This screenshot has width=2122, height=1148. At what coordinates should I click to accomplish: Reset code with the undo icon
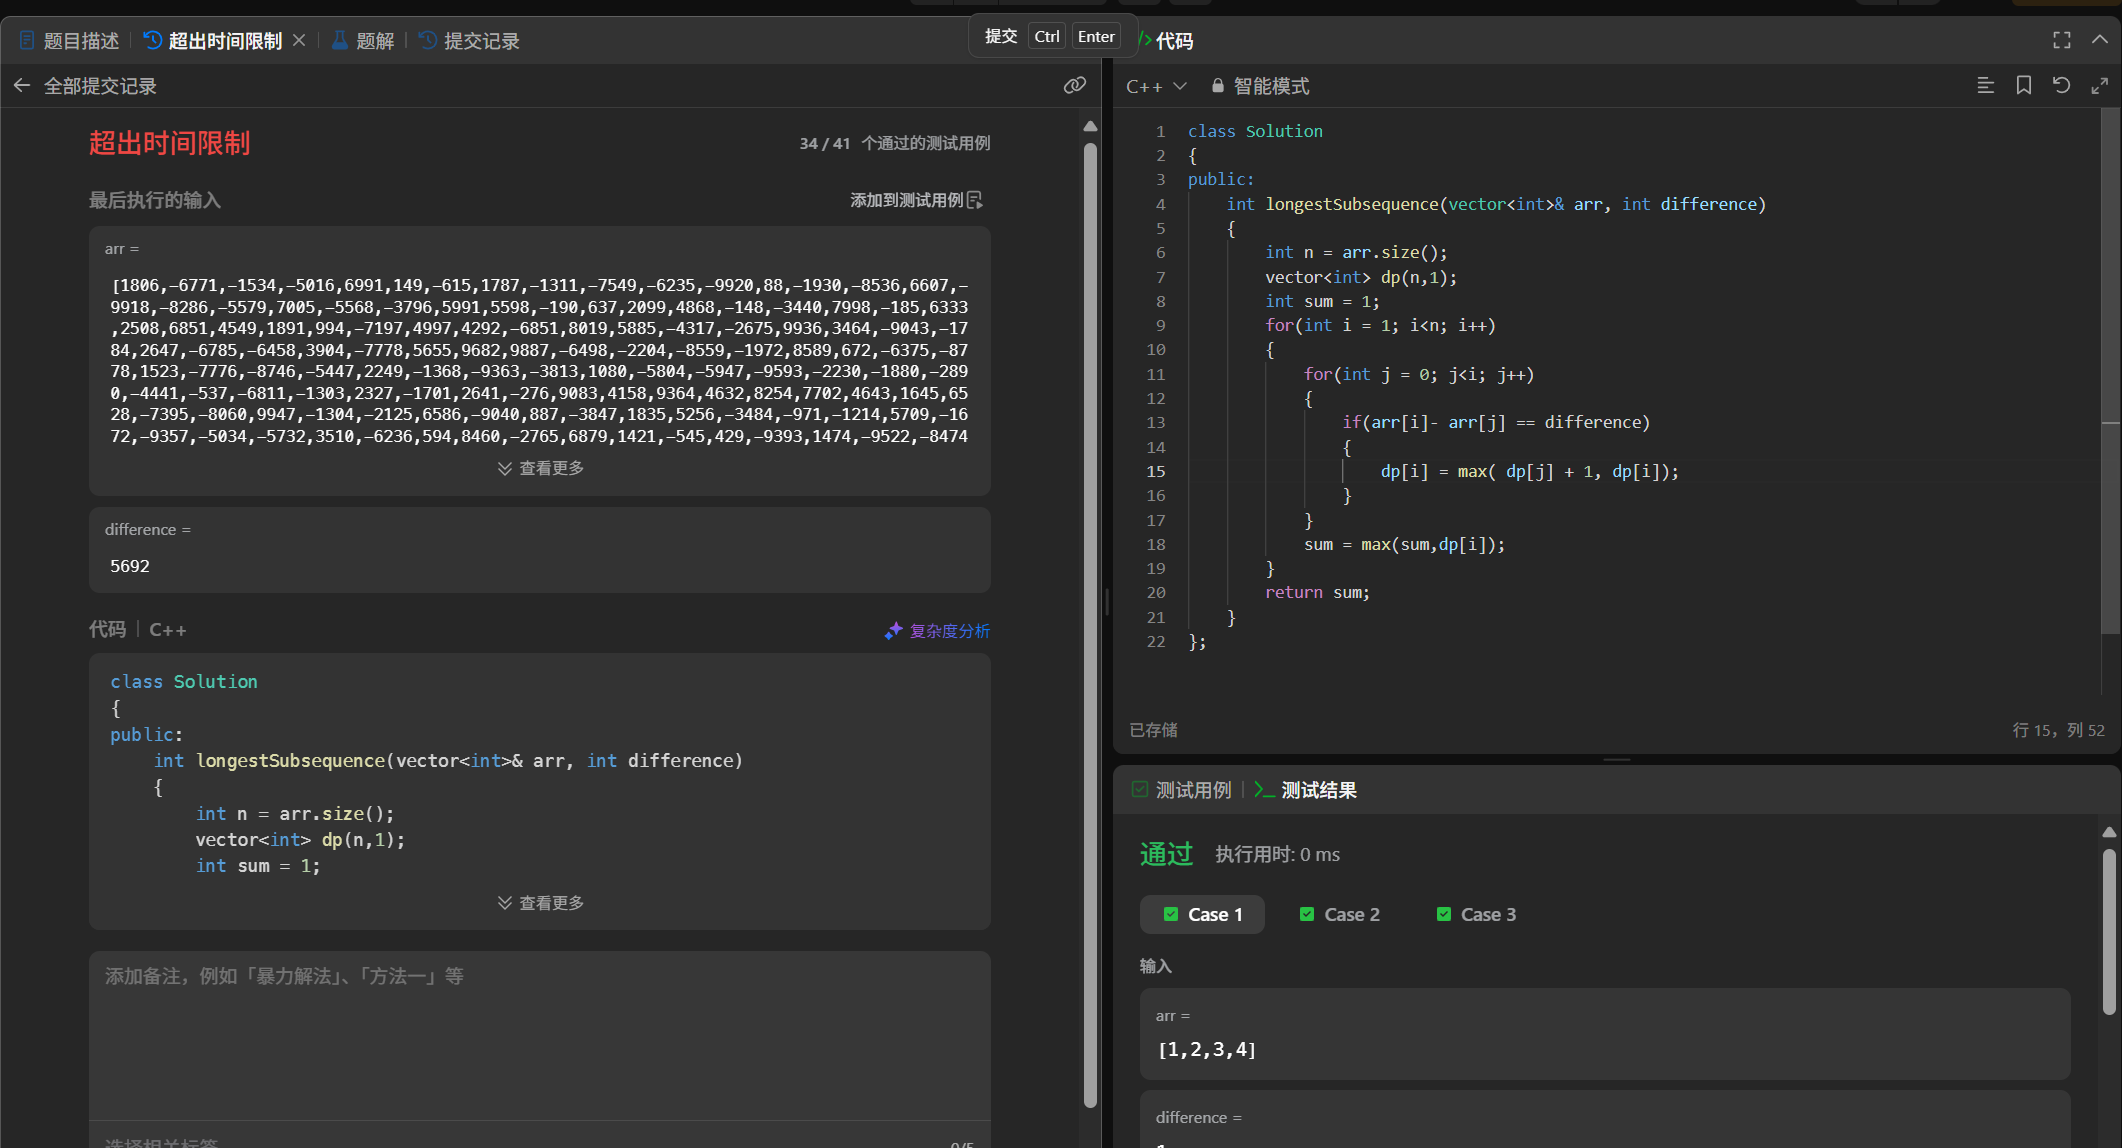(2061, 86)
